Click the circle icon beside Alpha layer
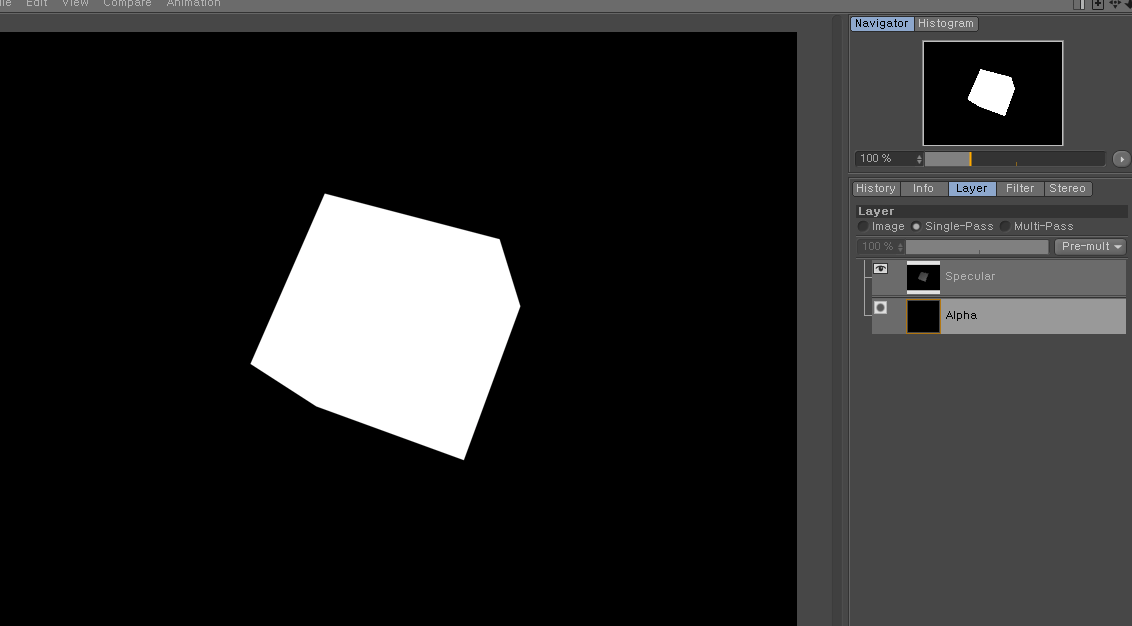The image size is (1132, 626). coord(880,308)
